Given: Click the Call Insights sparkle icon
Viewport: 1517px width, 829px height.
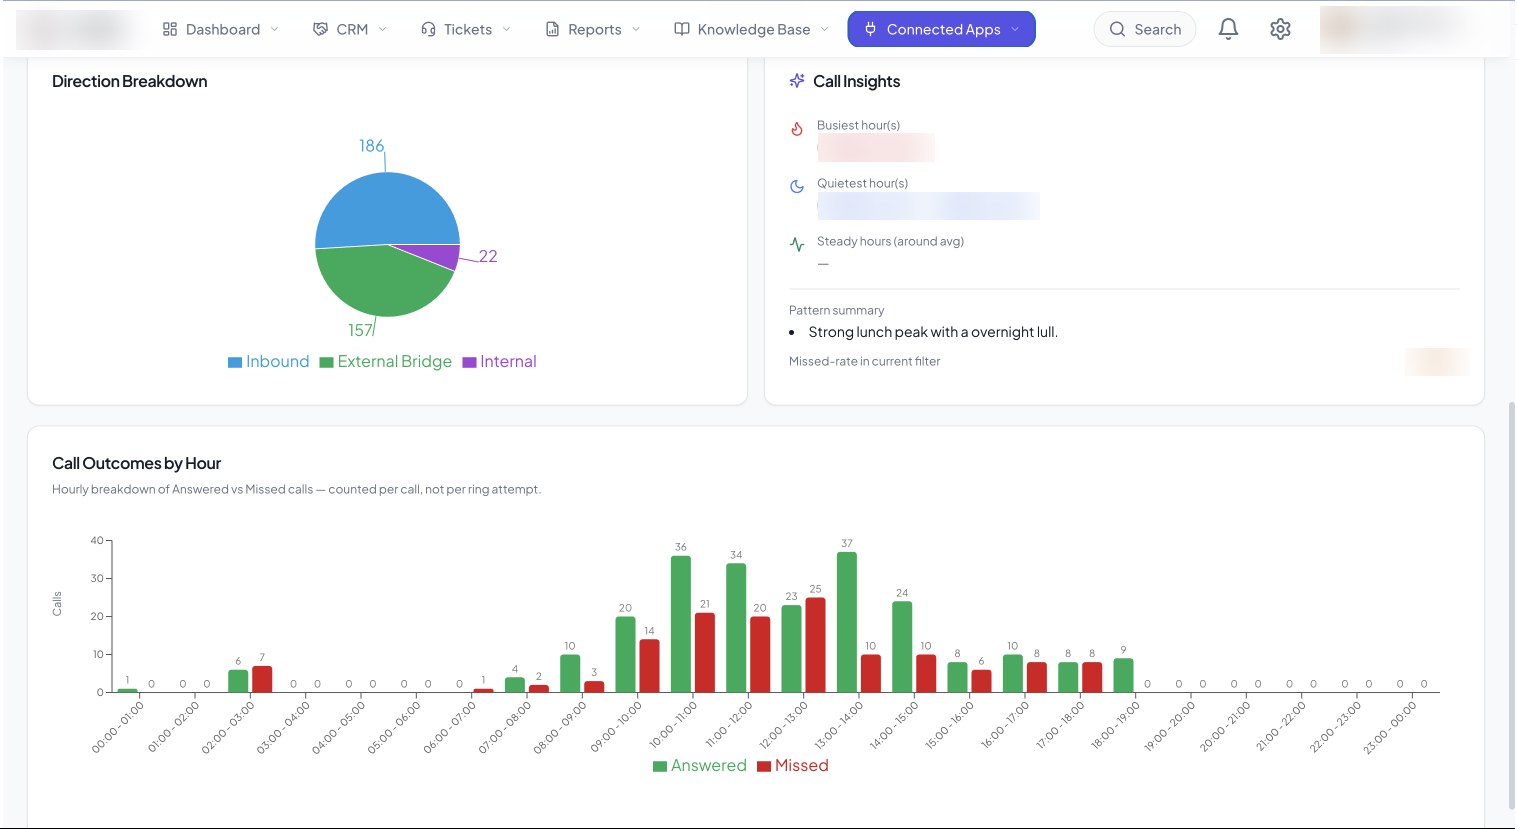Looking at the screenshot, I should coord(797,81).
